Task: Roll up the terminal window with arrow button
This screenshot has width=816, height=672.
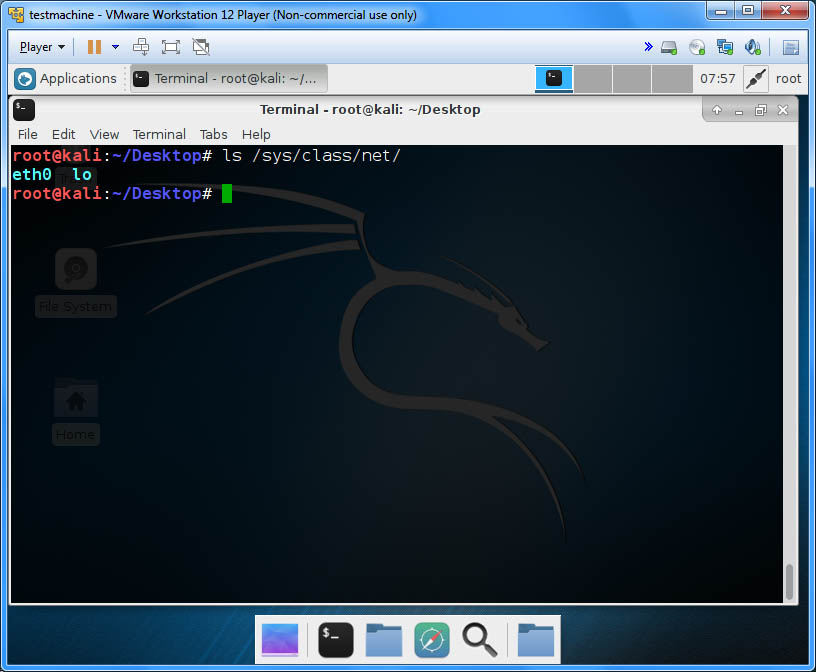Action: 717,110
